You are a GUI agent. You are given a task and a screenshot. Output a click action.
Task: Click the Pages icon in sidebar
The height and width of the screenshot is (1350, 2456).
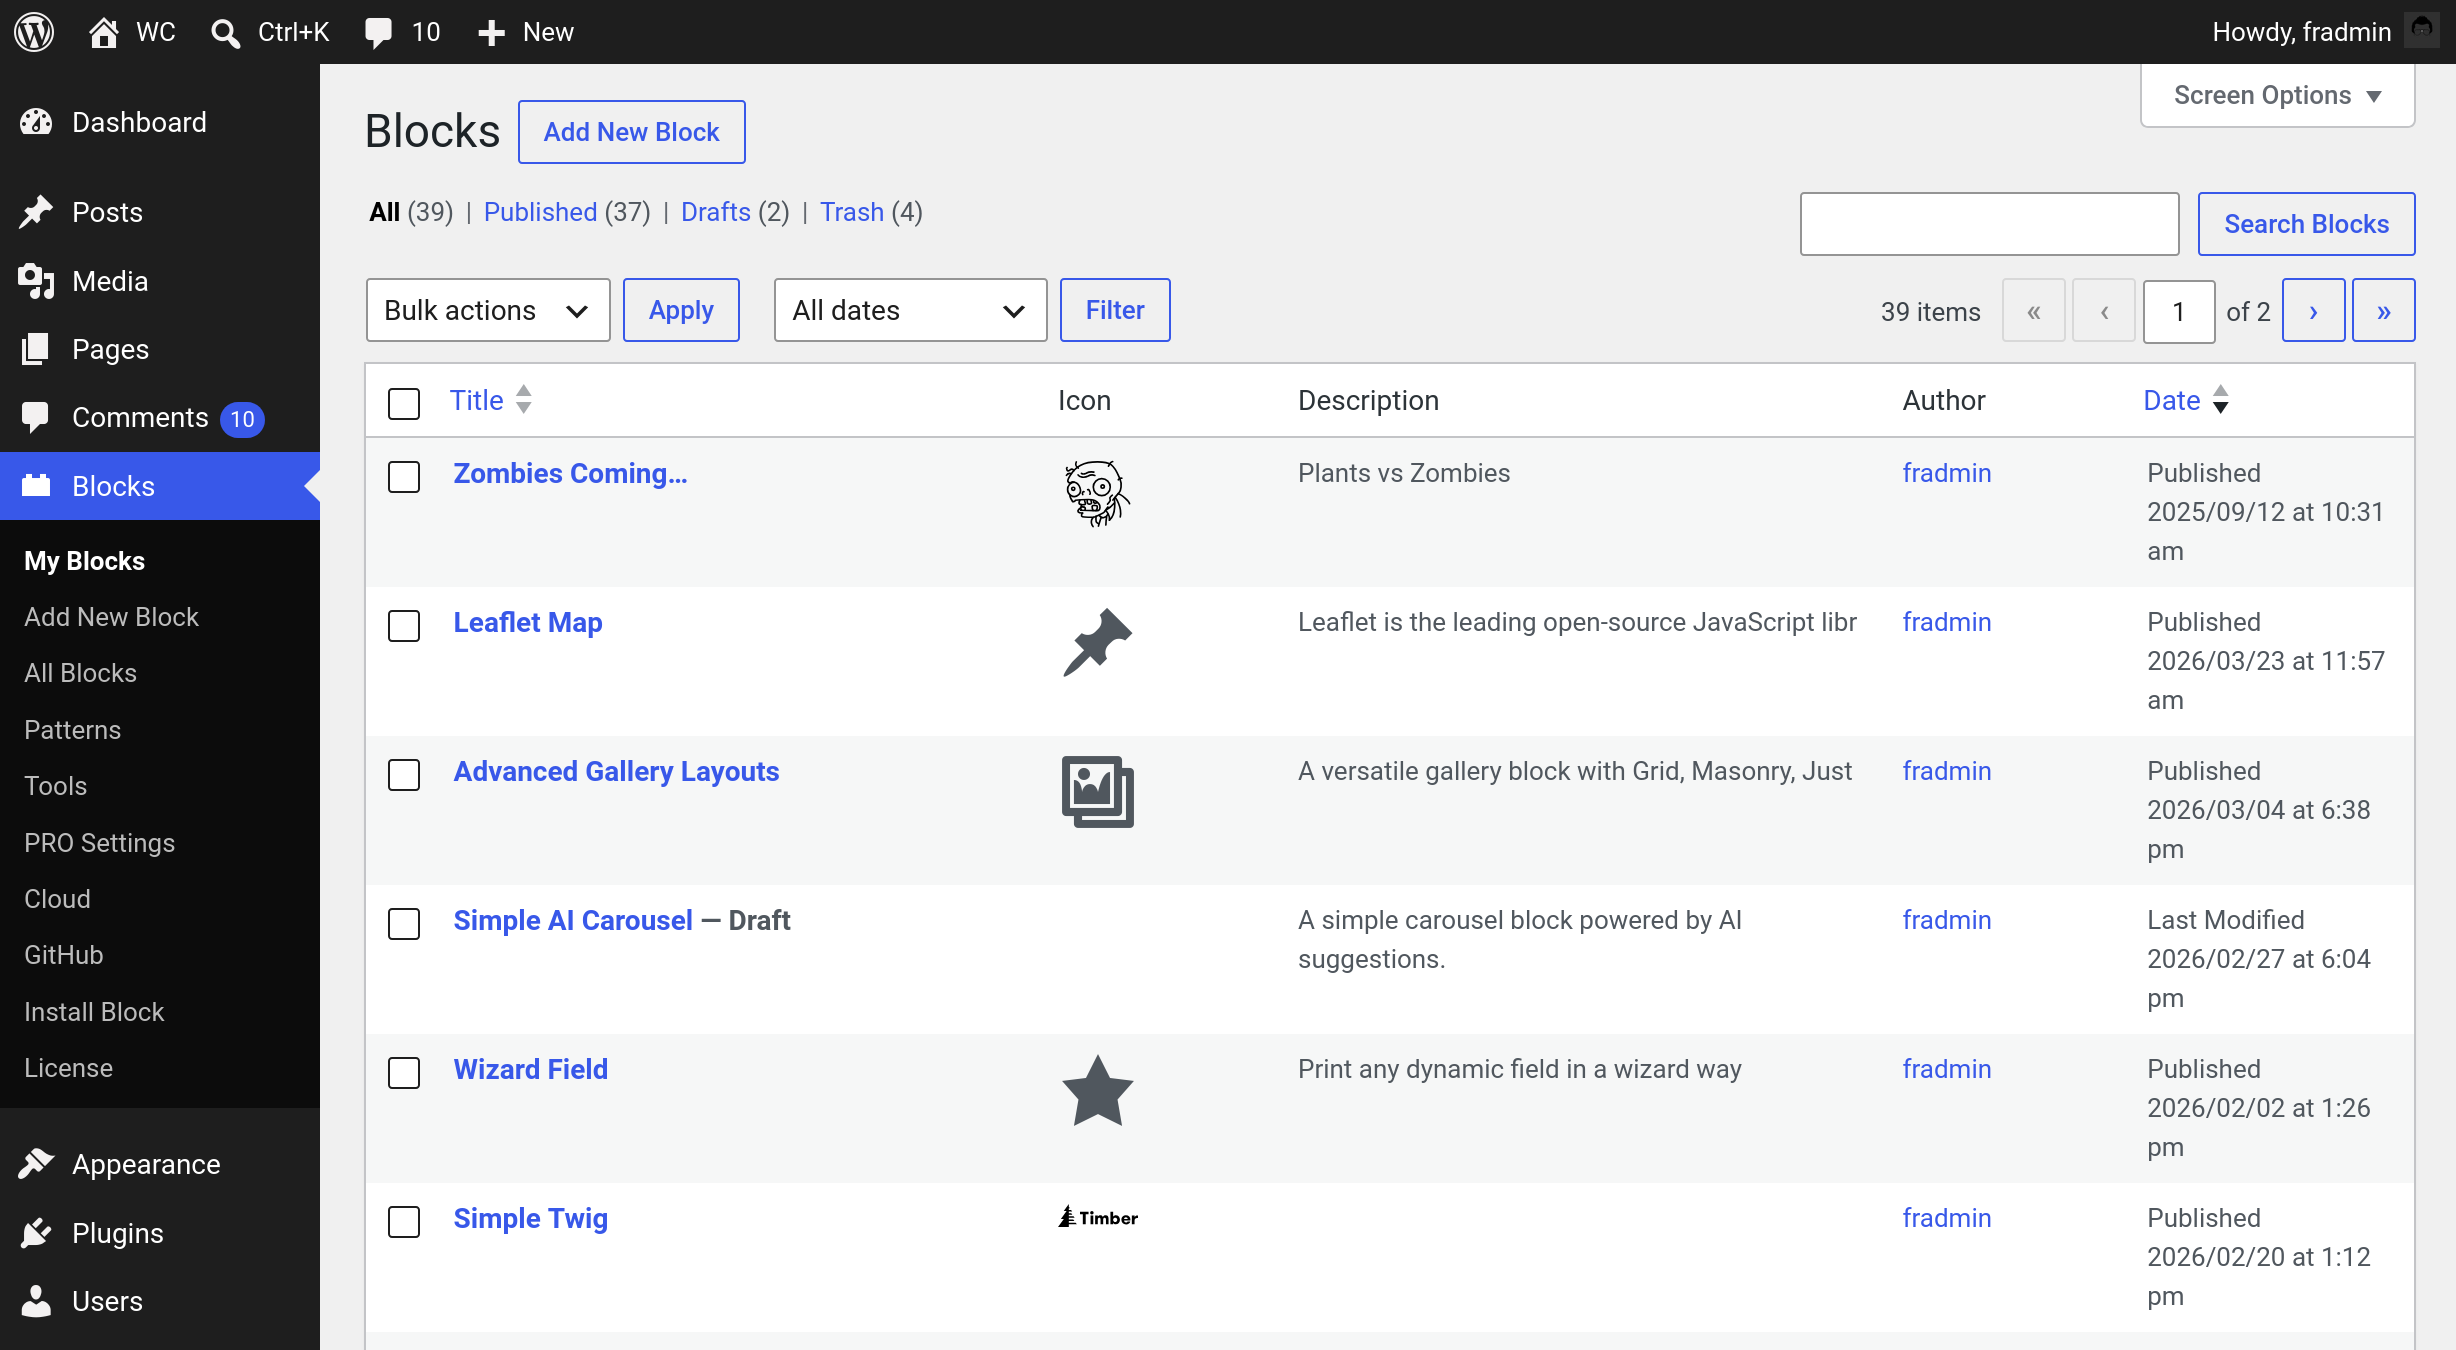[36, 349]
